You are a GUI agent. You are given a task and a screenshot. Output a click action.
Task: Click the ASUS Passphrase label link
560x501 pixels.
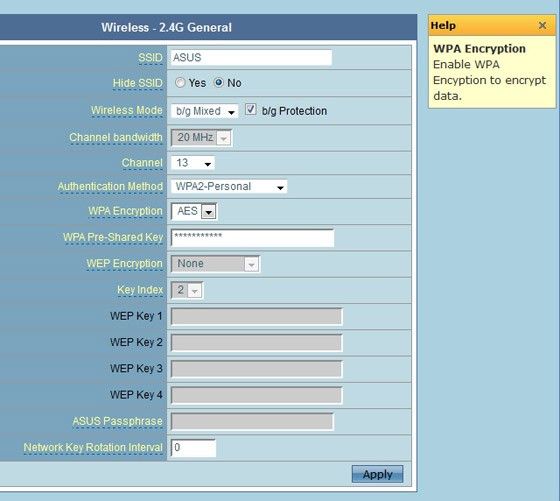118,421
